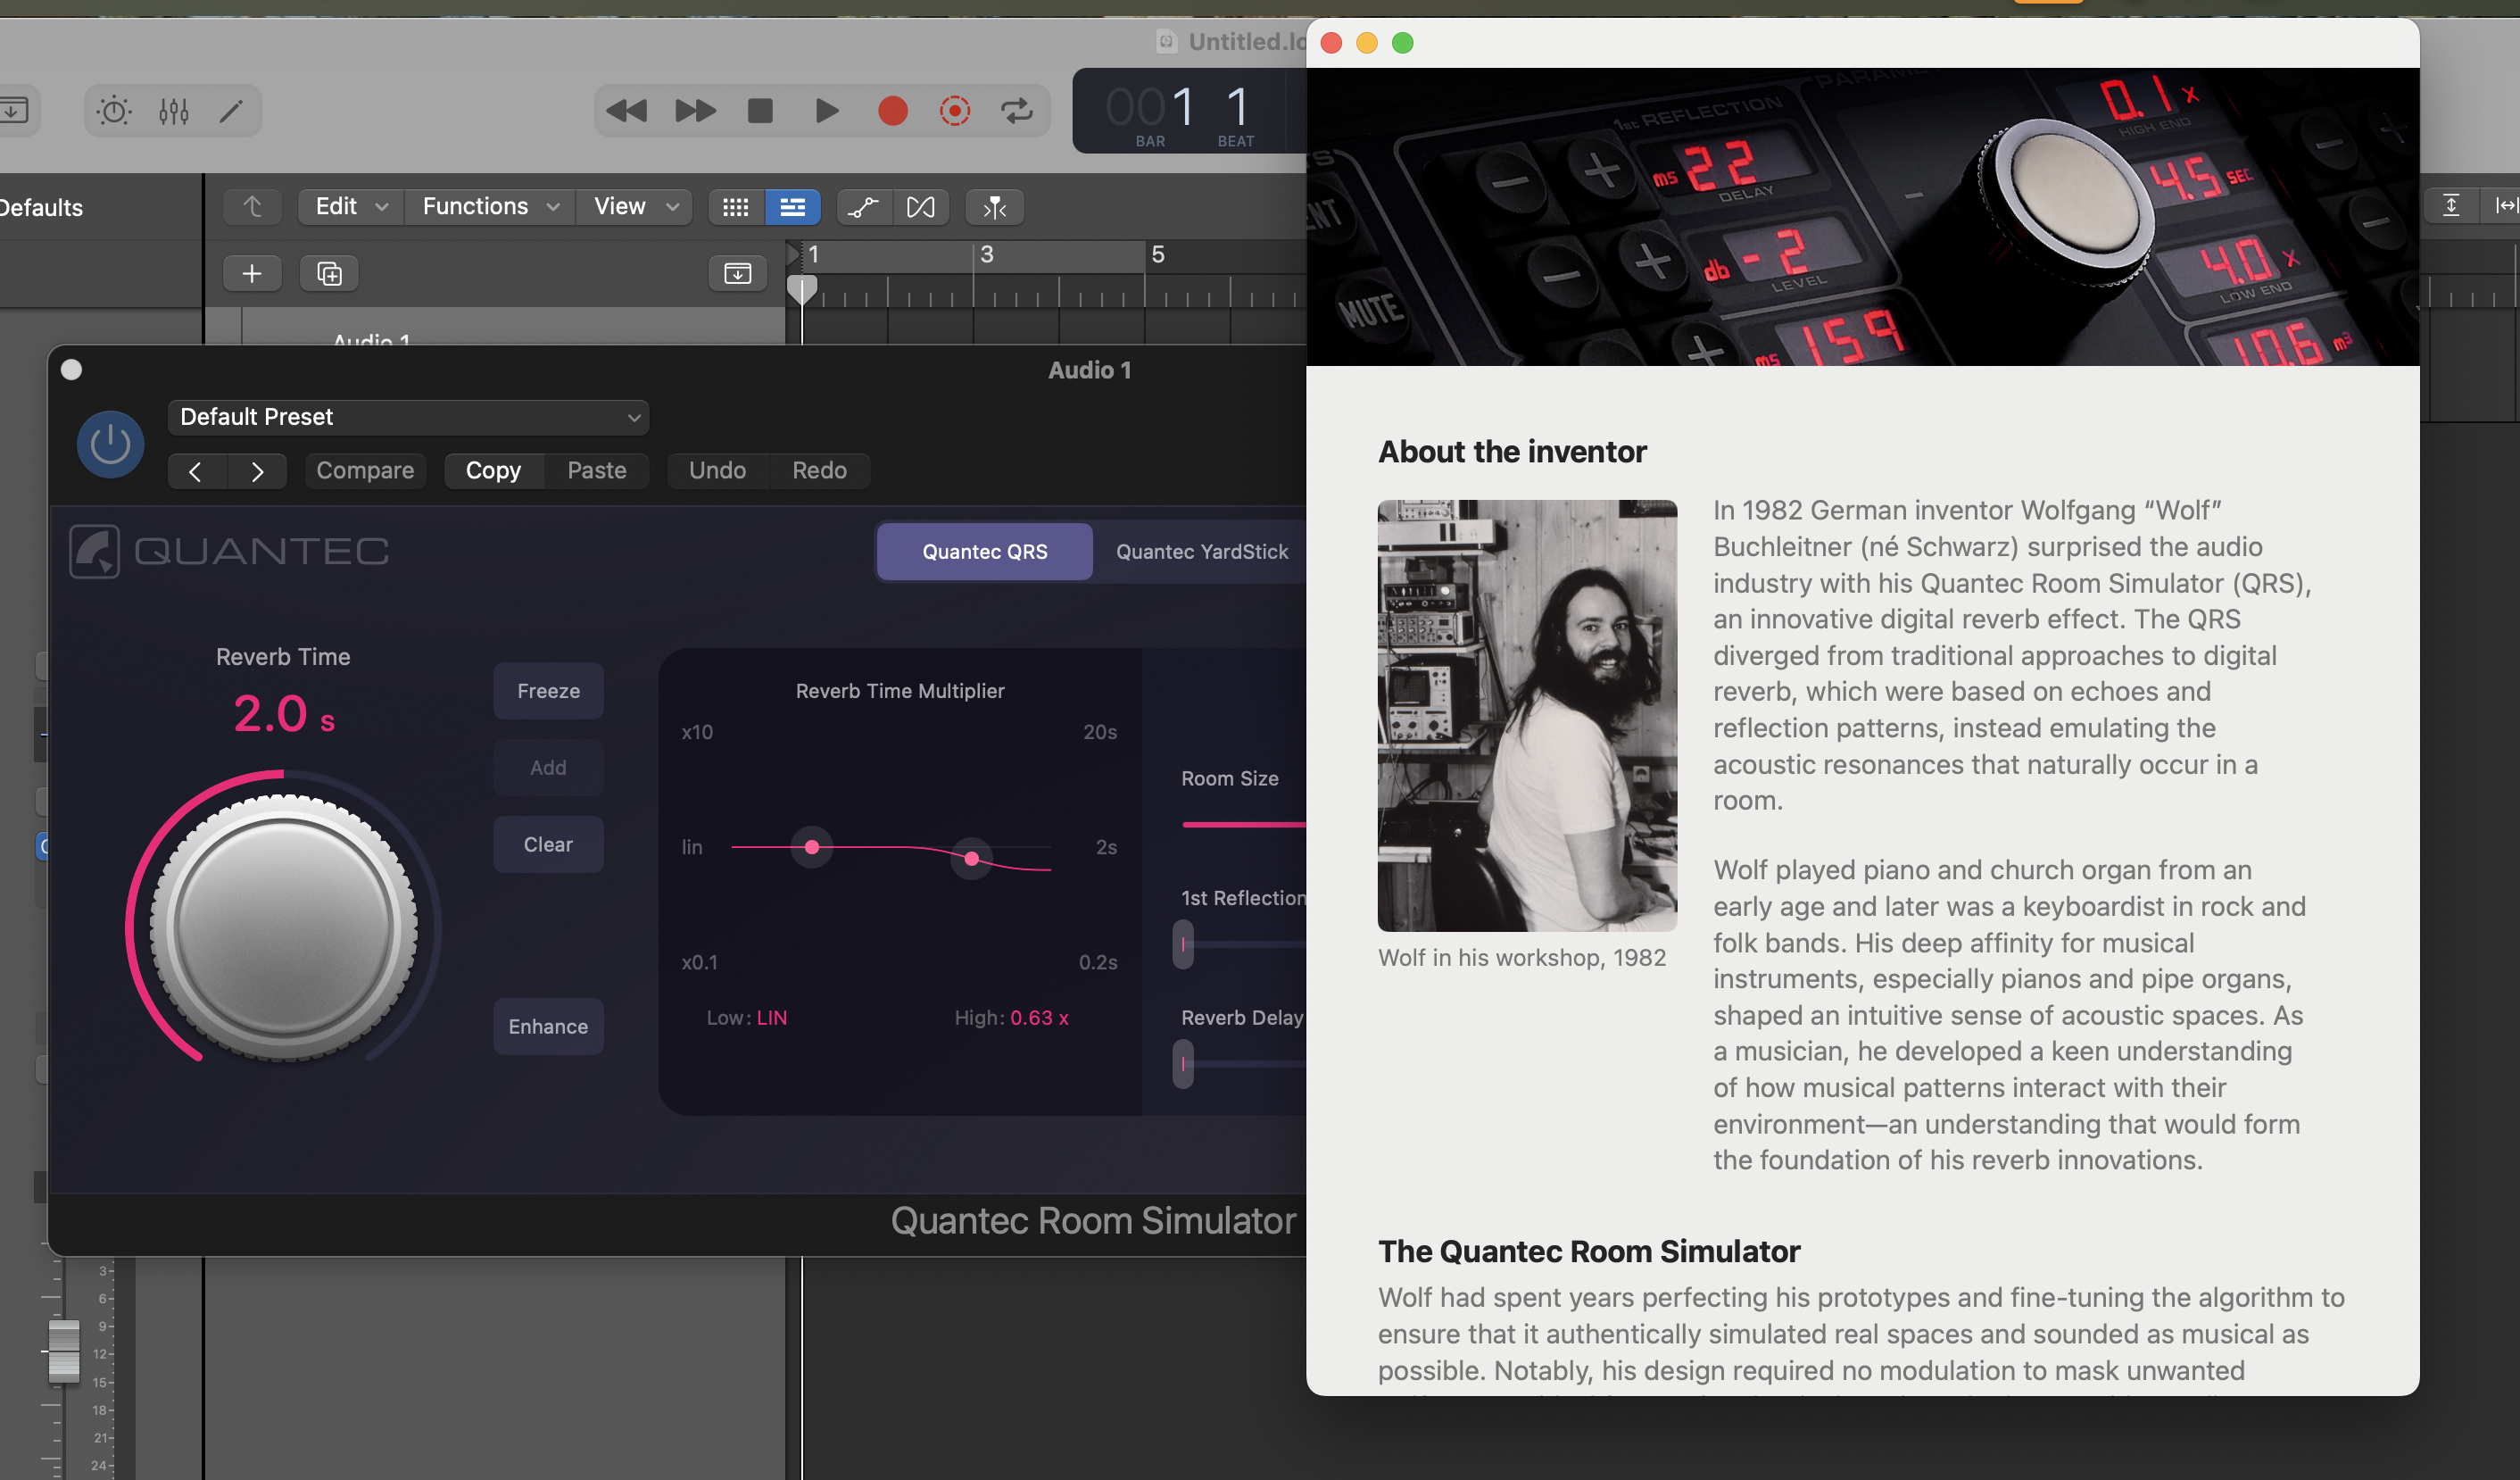2520x1480 pixels.
Task: Toggle the Enhance button
Action: (x=548, y=1026)
